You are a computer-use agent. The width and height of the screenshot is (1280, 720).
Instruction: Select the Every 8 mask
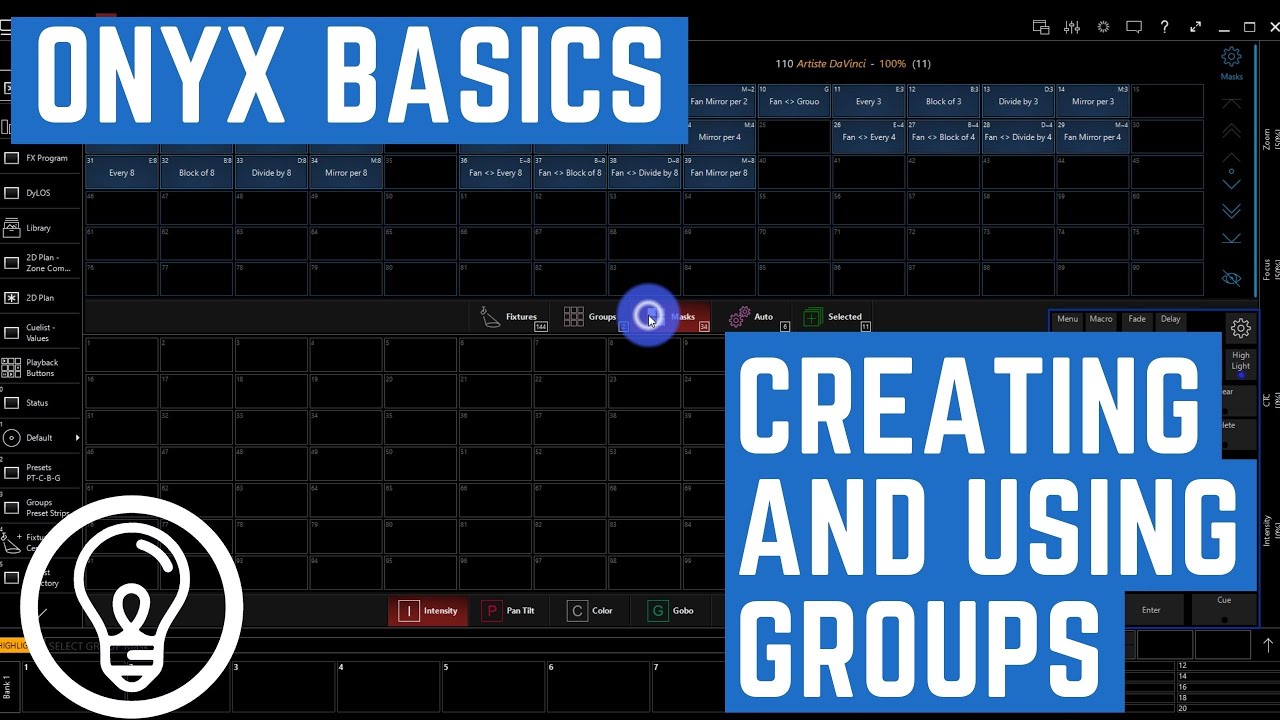121,172
